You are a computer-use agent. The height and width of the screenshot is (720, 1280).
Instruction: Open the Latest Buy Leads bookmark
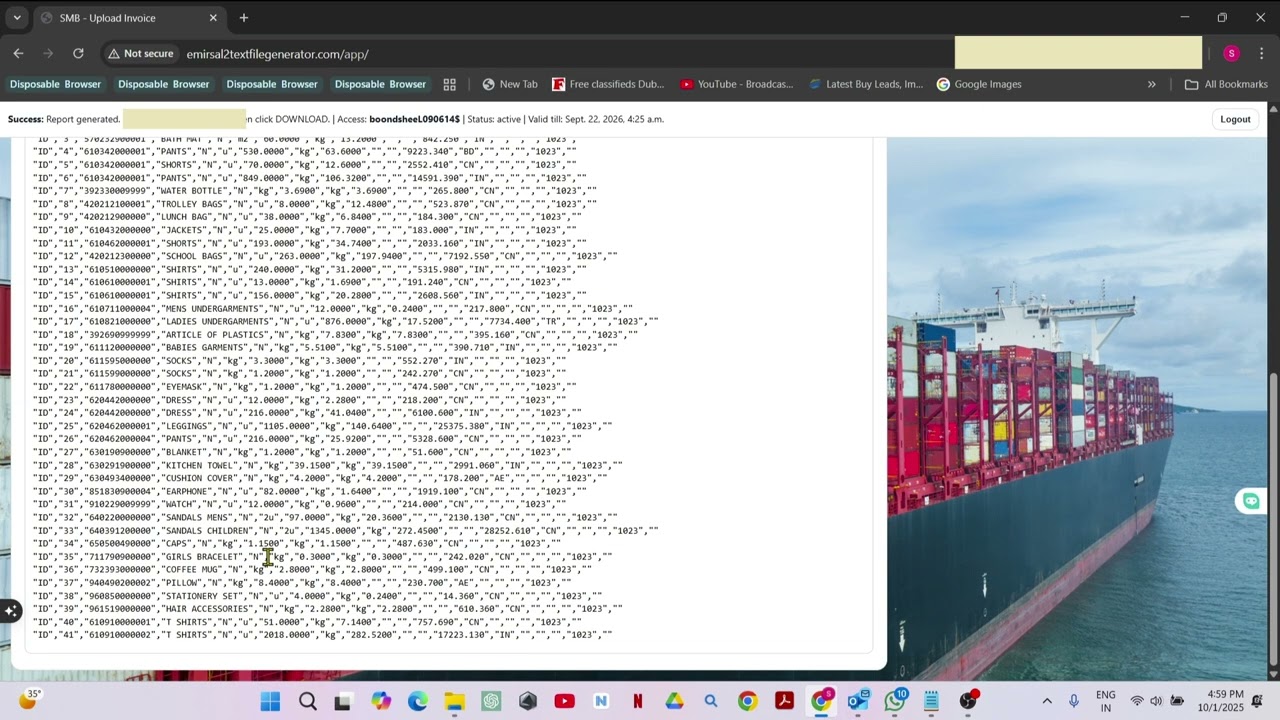867,84
